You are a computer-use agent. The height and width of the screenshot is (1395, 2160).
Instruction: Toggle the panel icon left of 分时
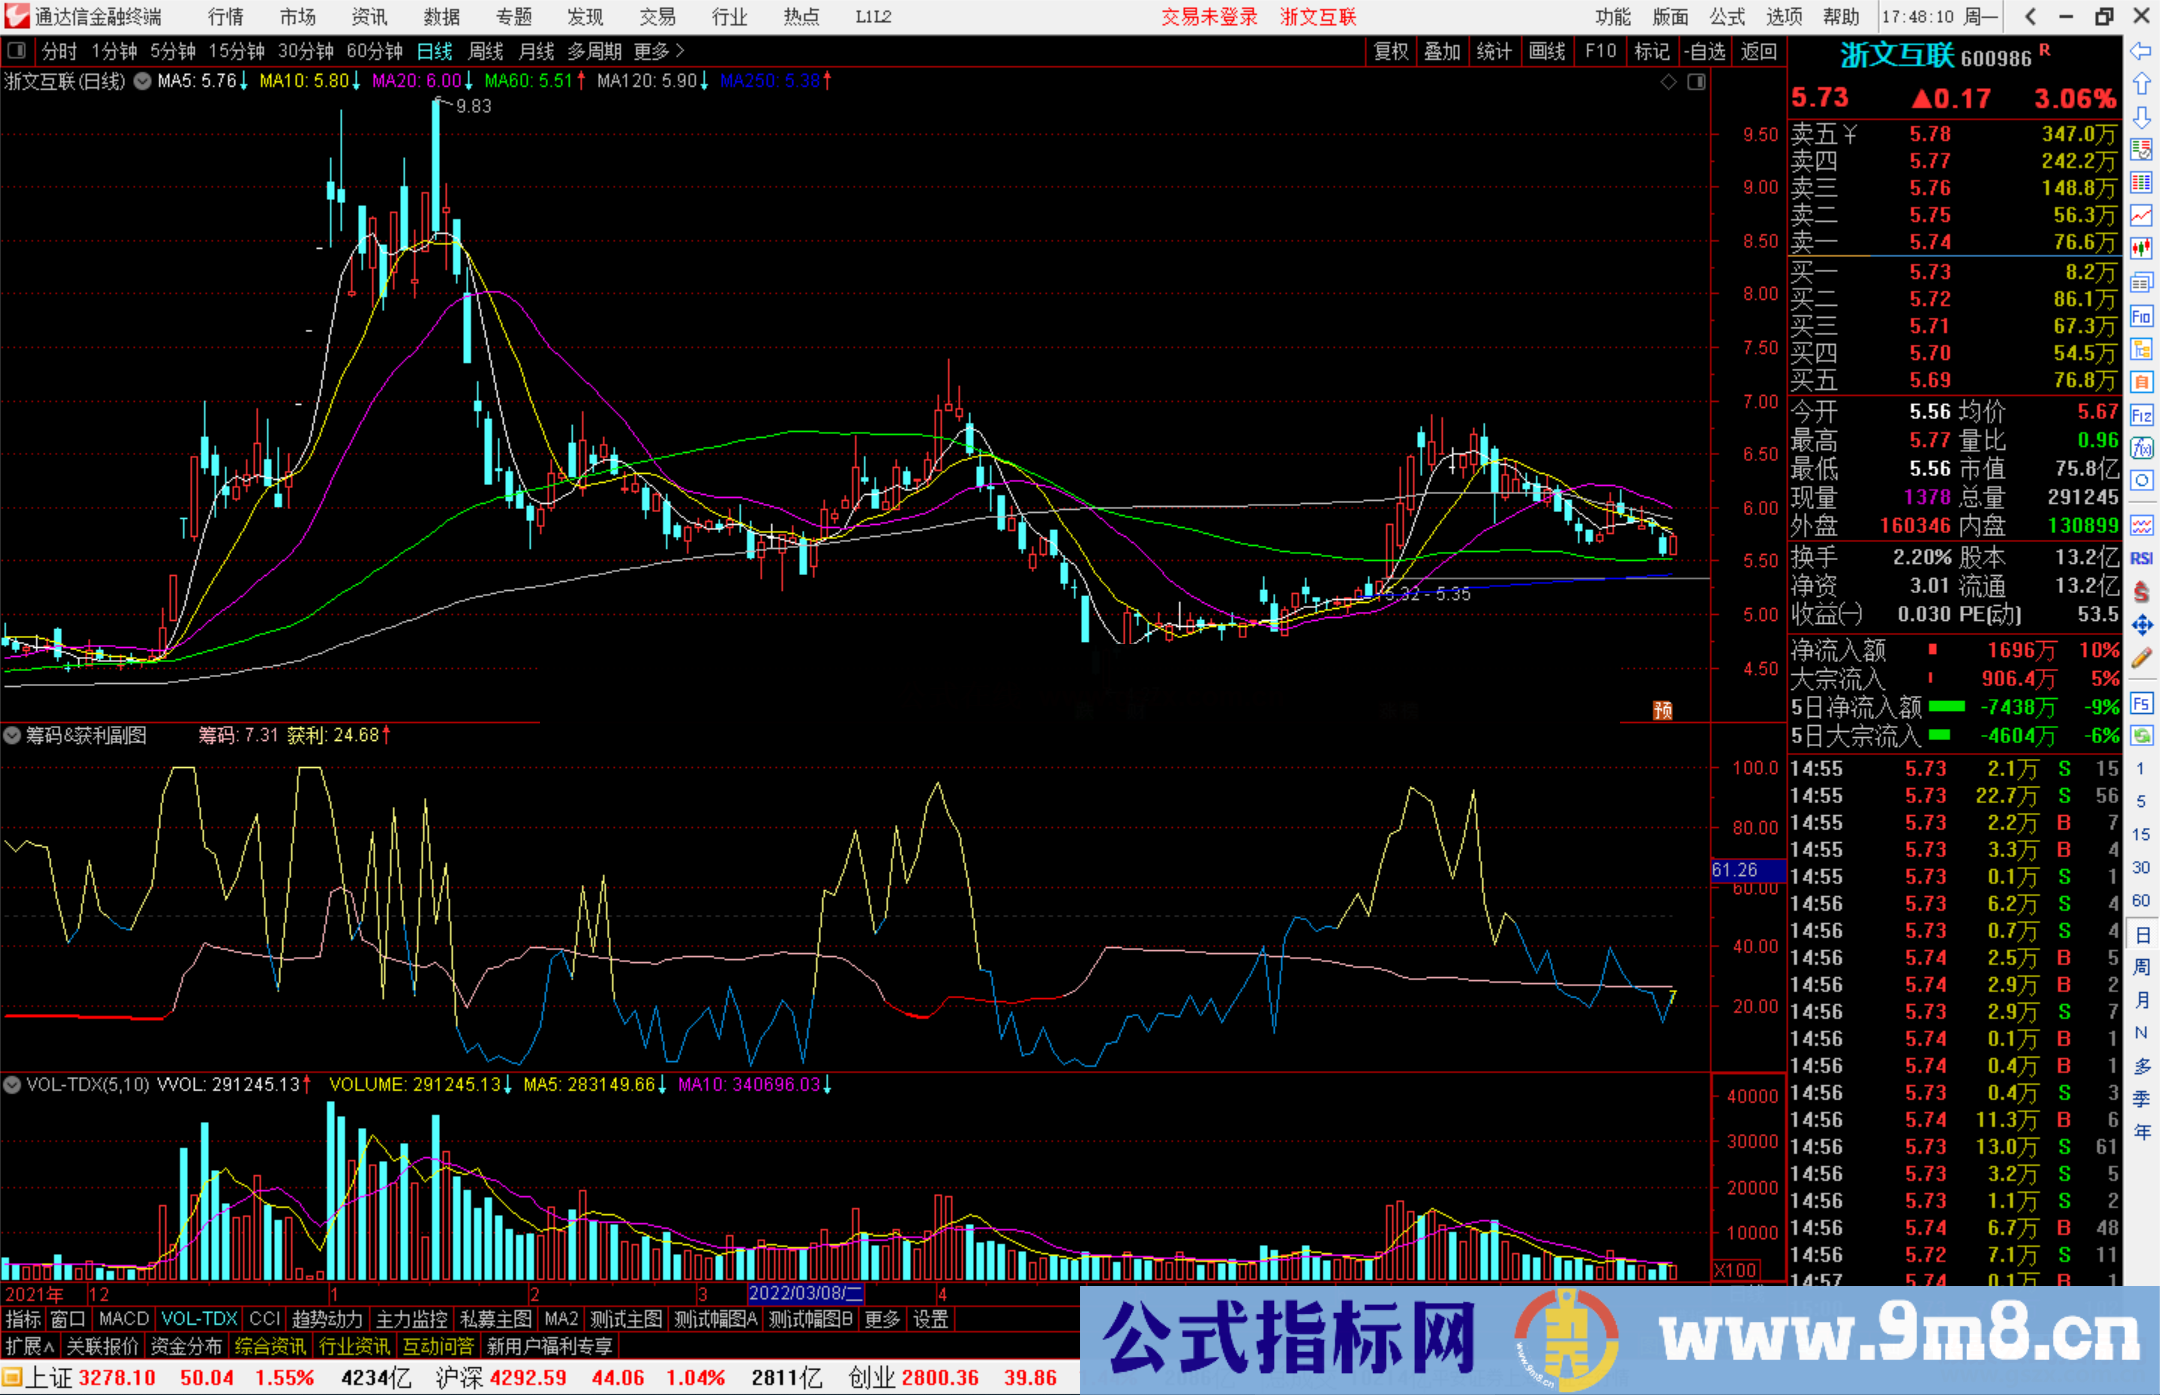[x=17, y=50]
